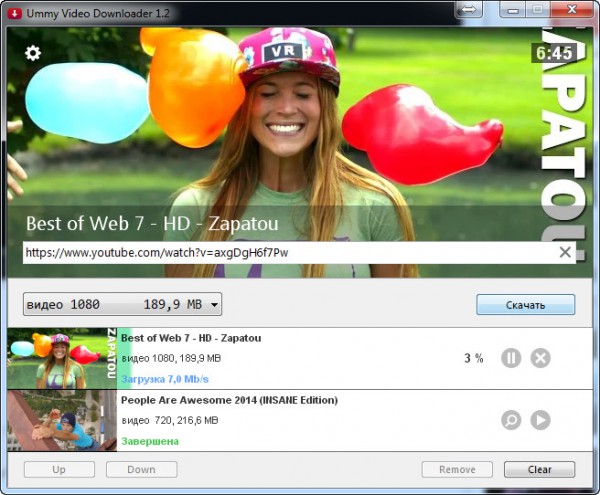
Task: Click the Скачать download button
Action: tap(525, 305)
